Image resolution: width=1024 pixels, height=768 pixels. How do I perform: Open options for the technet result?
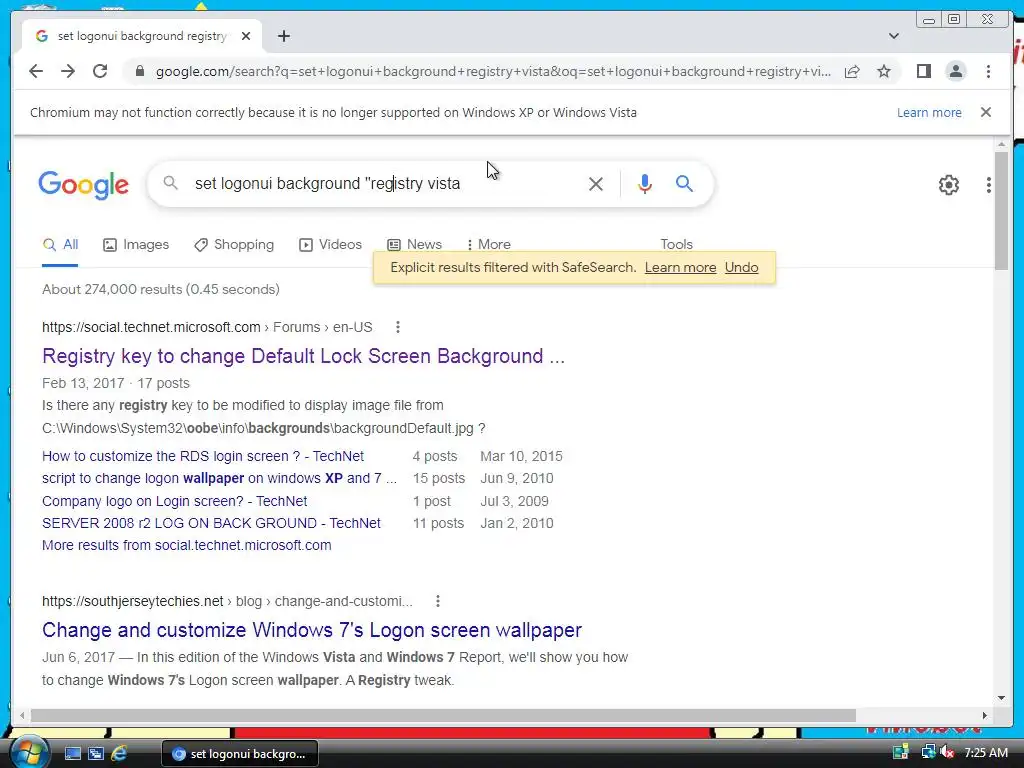click(x=398, y=327)
